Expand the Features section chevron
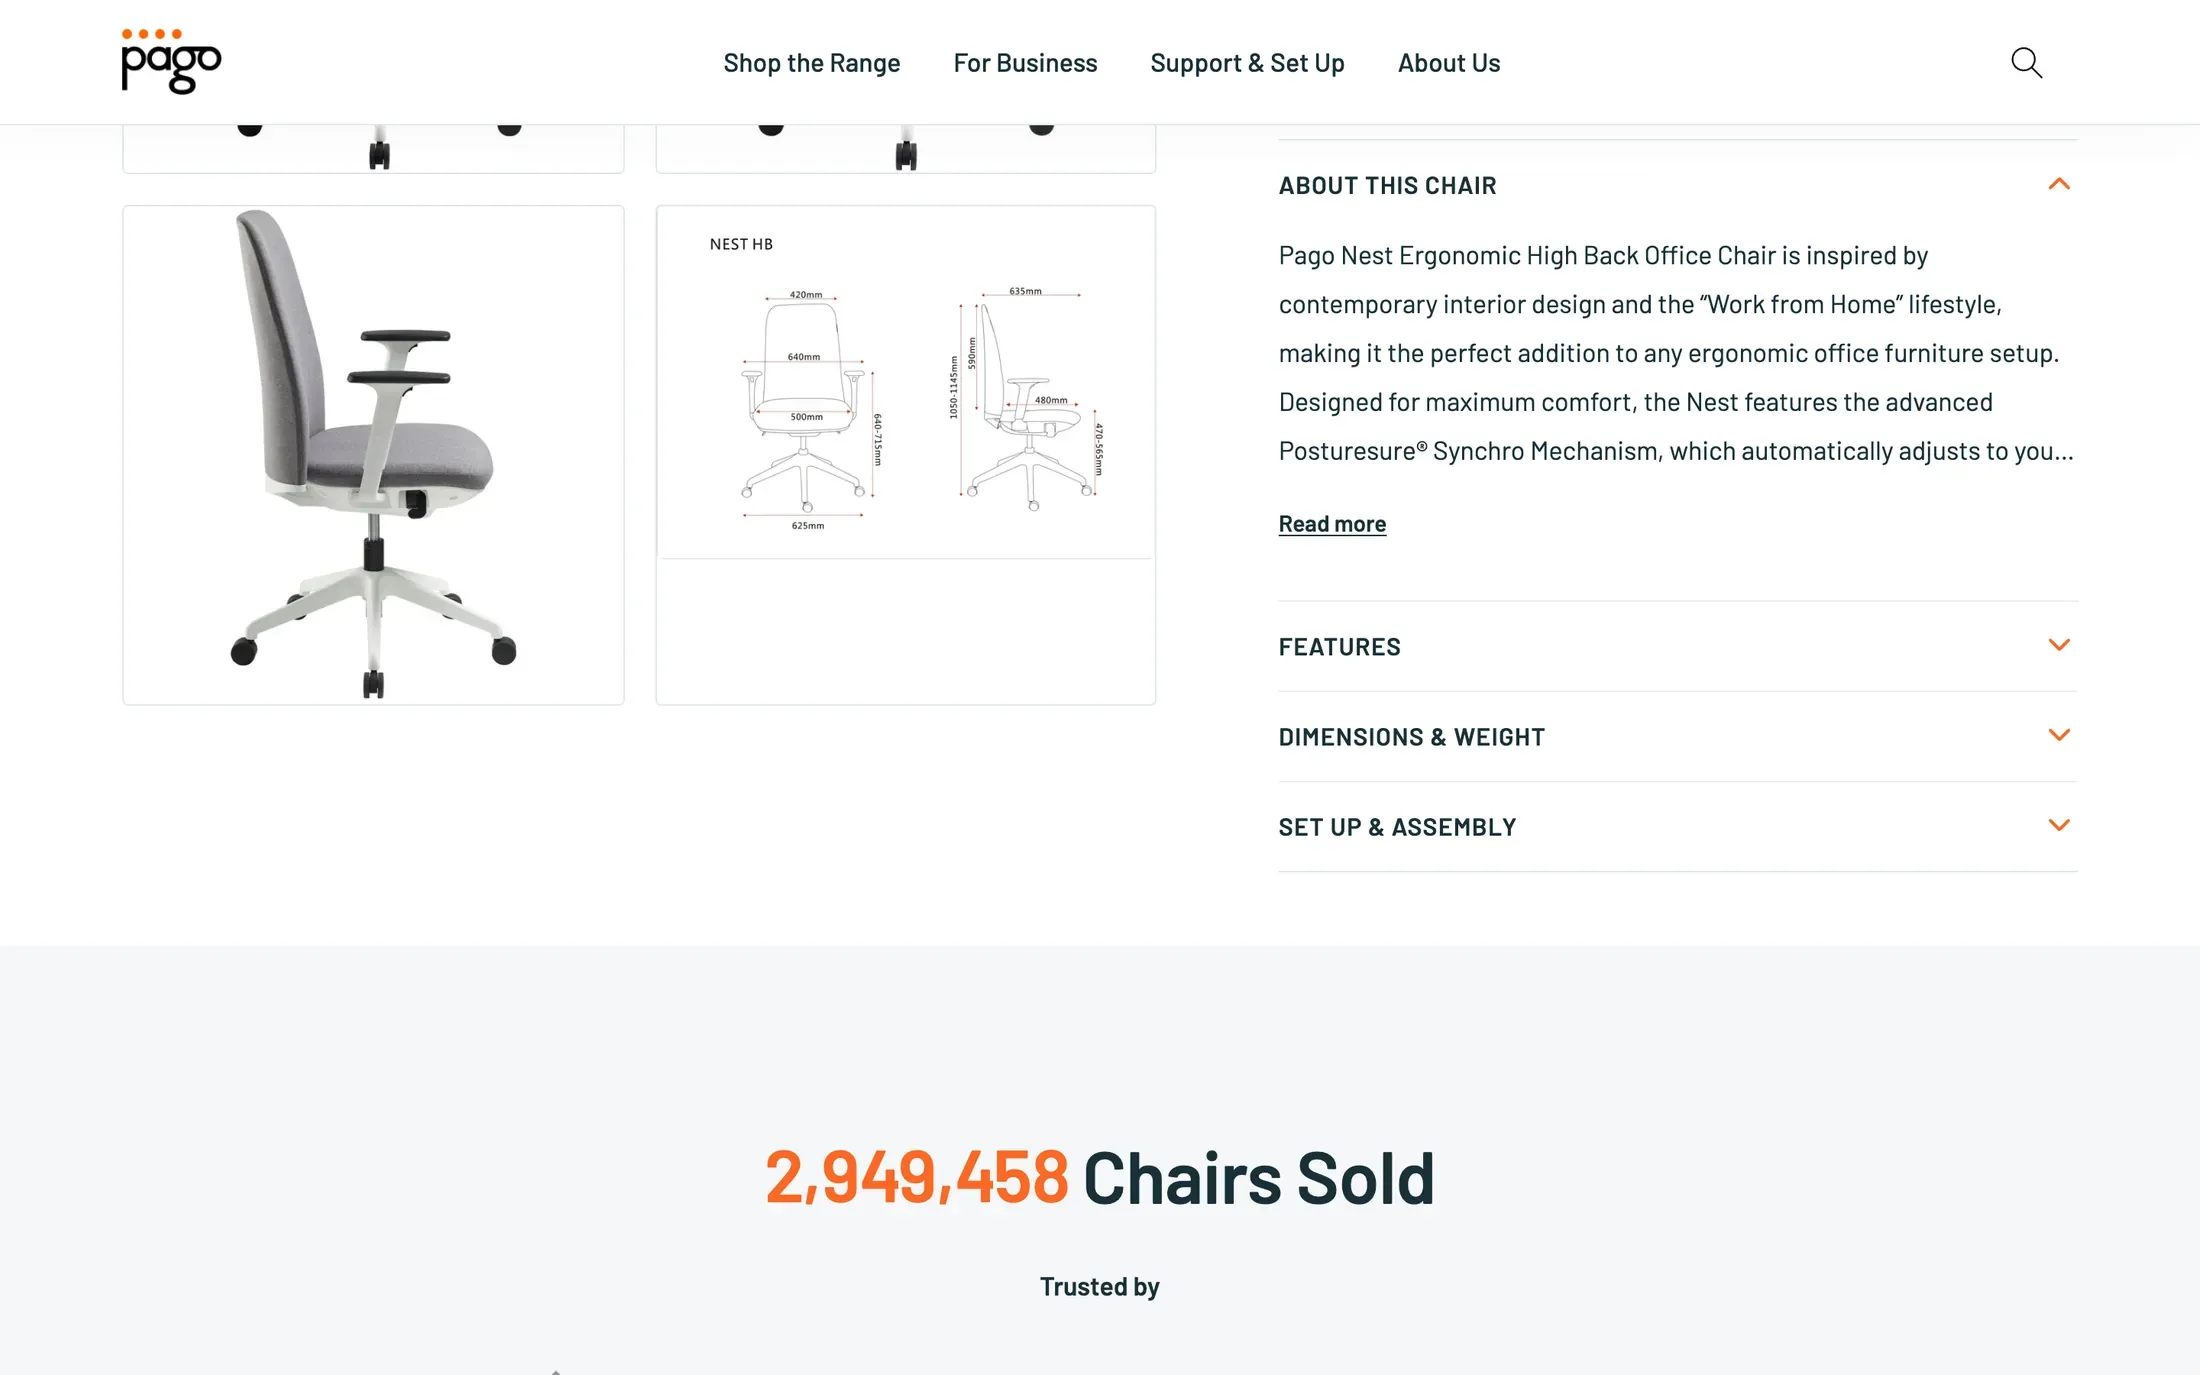The image size is (2200, 1375). pos(2059,645)
